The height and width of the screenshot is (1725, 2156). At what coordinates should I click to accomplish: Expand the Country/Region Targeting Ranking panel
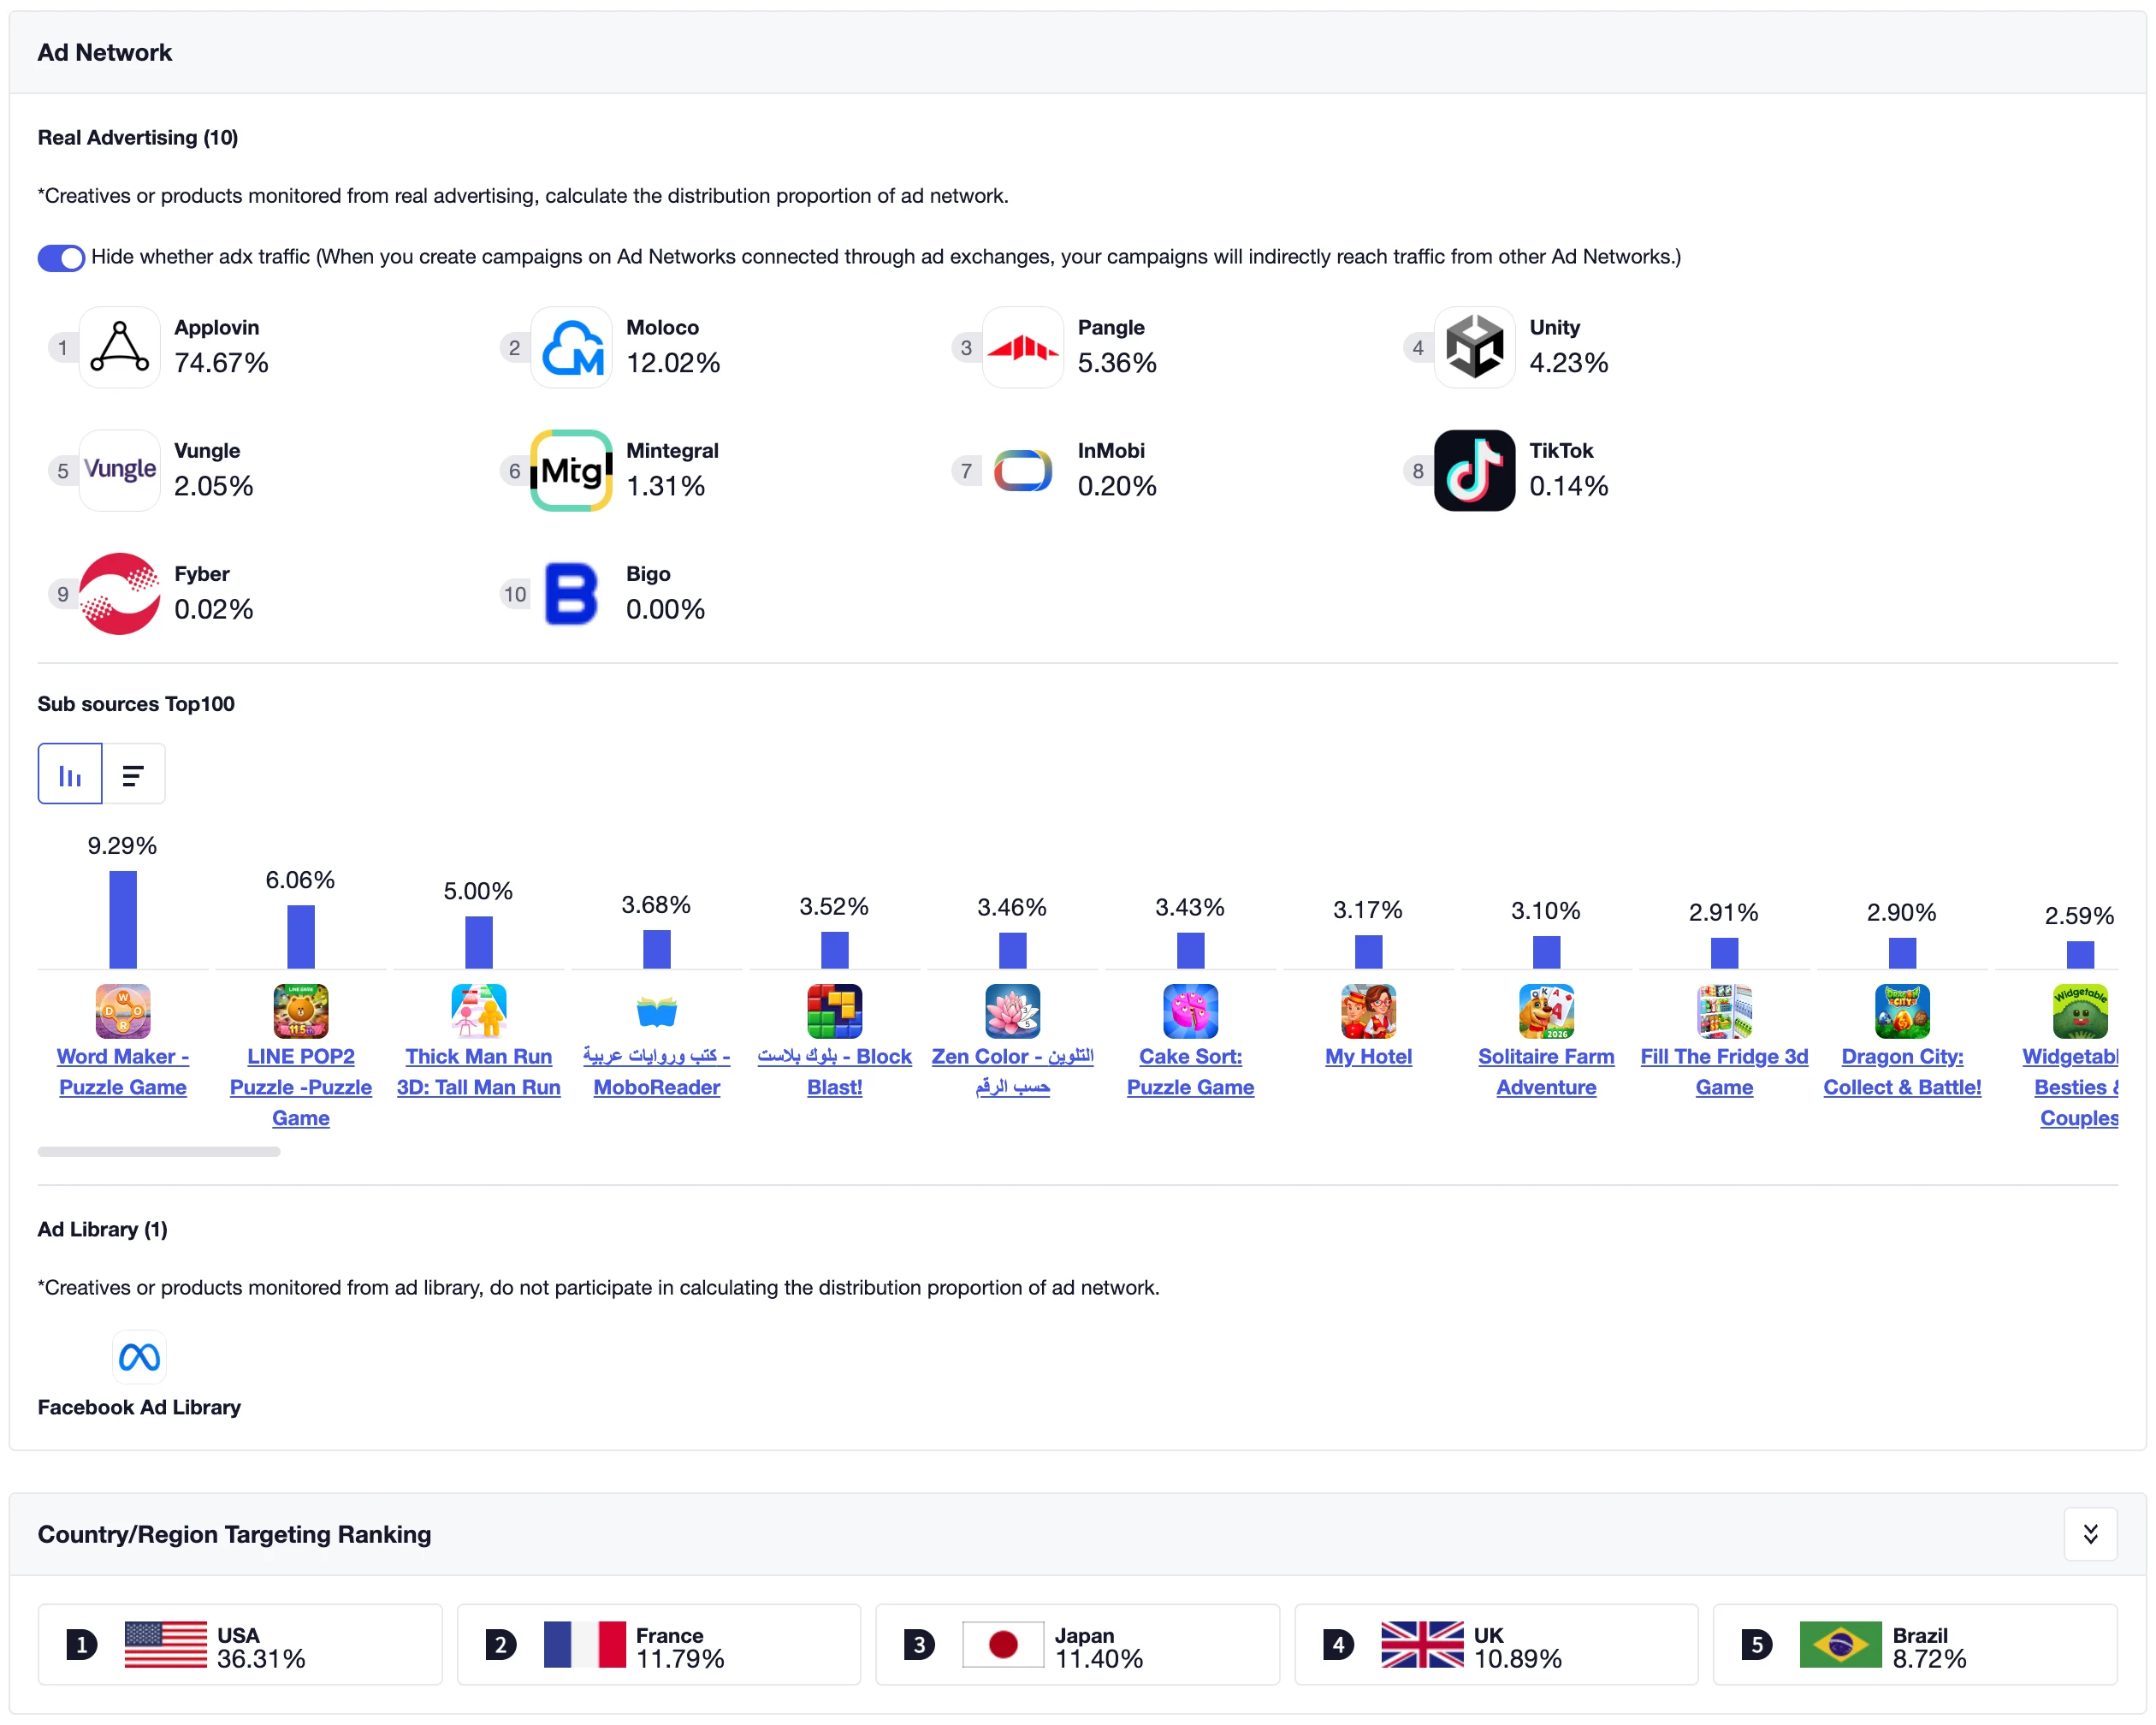[x=2090, y=1534]
